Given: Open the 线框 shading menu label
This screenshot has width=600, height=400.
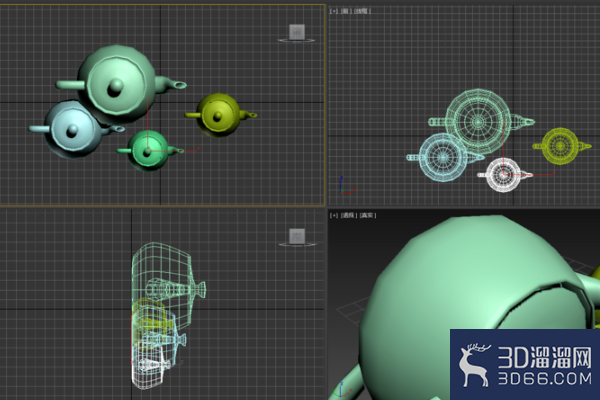Looking at the screenshot, I should [362, 11].
